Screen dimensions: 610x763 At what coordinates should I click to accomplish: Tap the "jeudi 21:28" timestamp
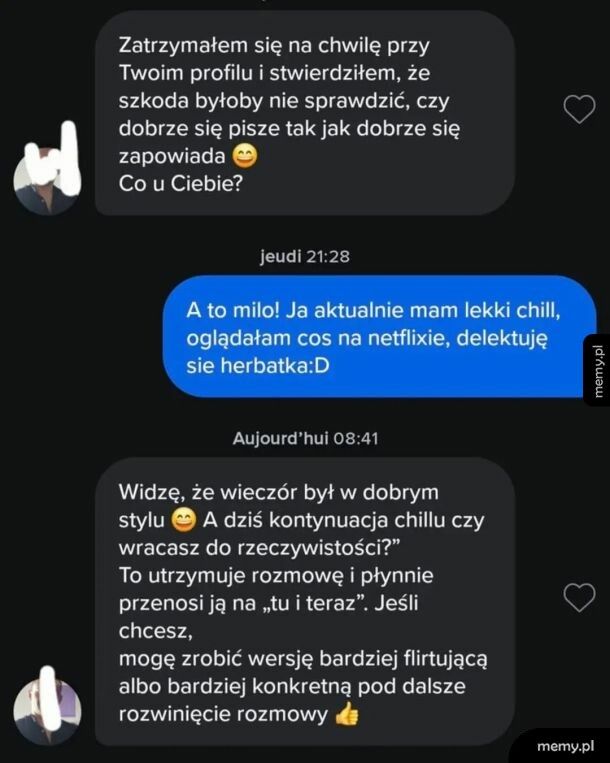(x=305, y=256)
